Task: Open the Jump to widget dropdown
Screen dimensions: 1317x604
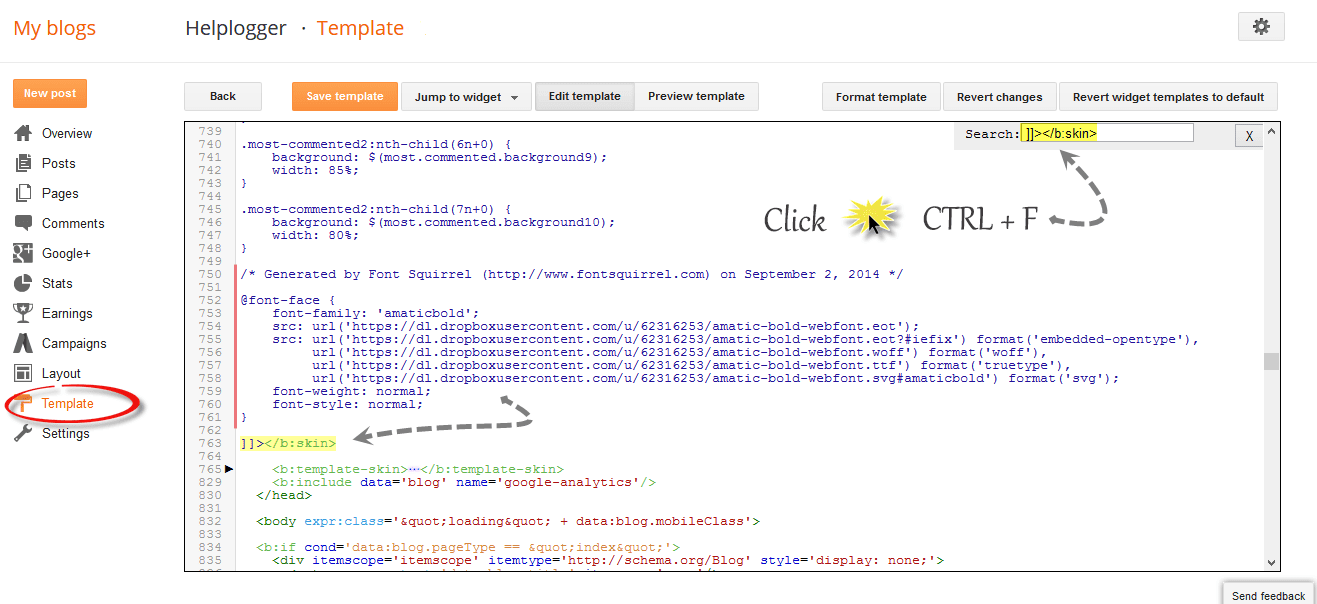Action: click(467, 96)
